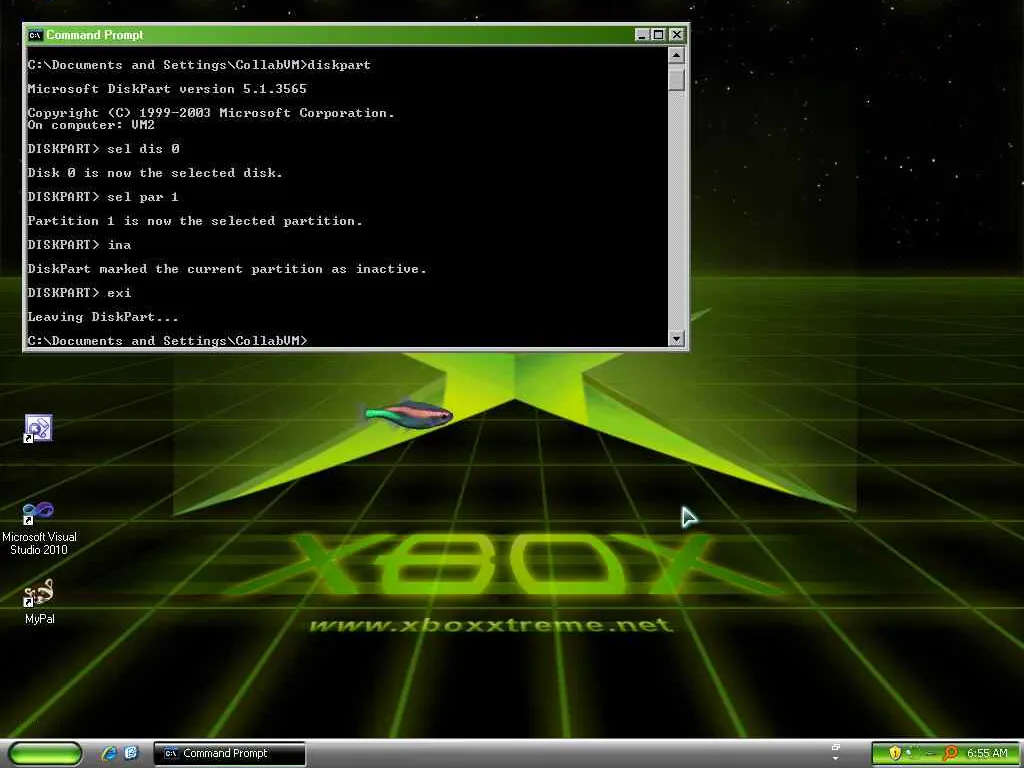The image size is (1024, 768).
Task: Open the Command Prompt window system menu icon
Action: [35, 35]
